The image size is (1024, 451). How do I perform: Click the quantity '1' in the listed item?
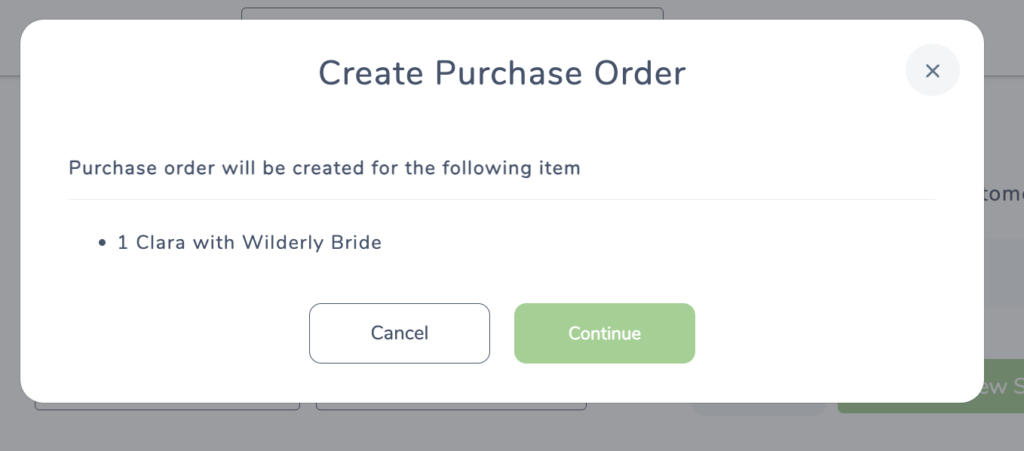click(x=122, y=243)
